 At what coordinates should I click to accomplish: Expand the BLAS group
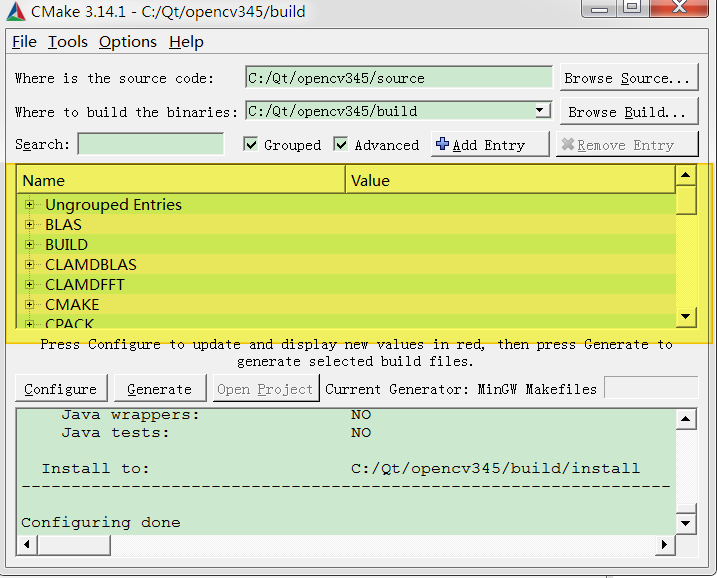tap(30, 225)
